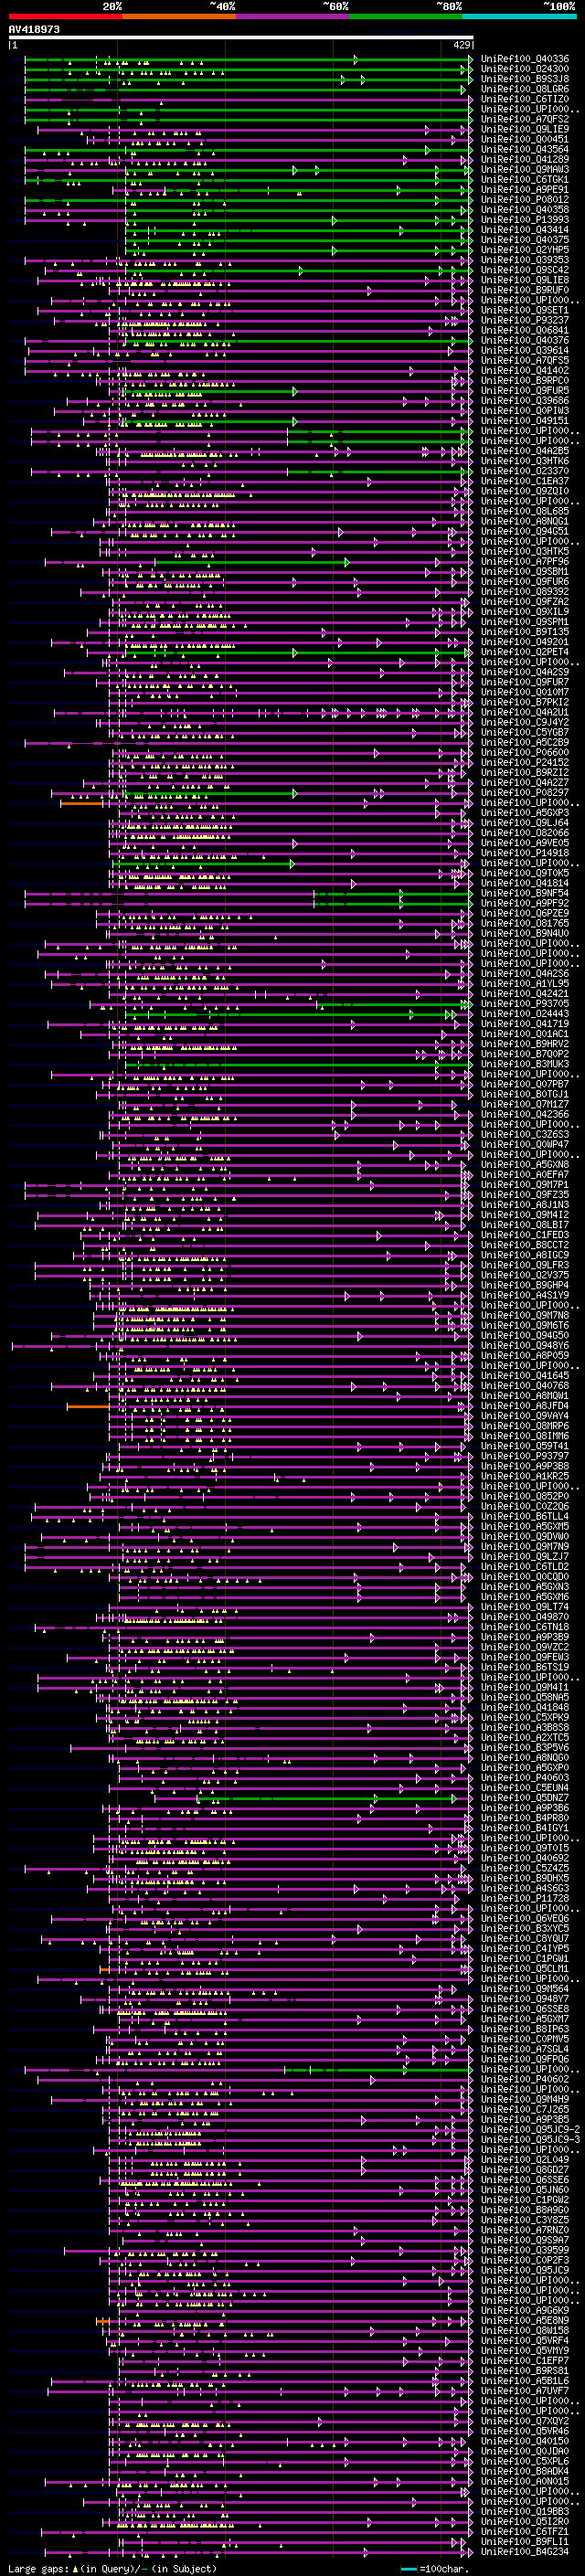Click label UniRef100_C9J4Y2

pos(525,722)
